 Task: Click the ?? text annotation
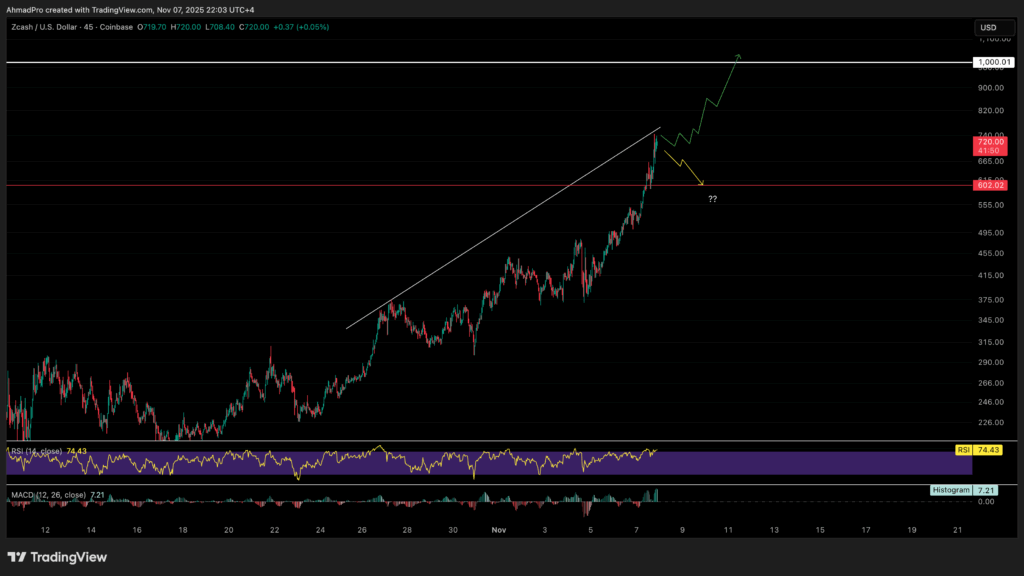[712, 200]
